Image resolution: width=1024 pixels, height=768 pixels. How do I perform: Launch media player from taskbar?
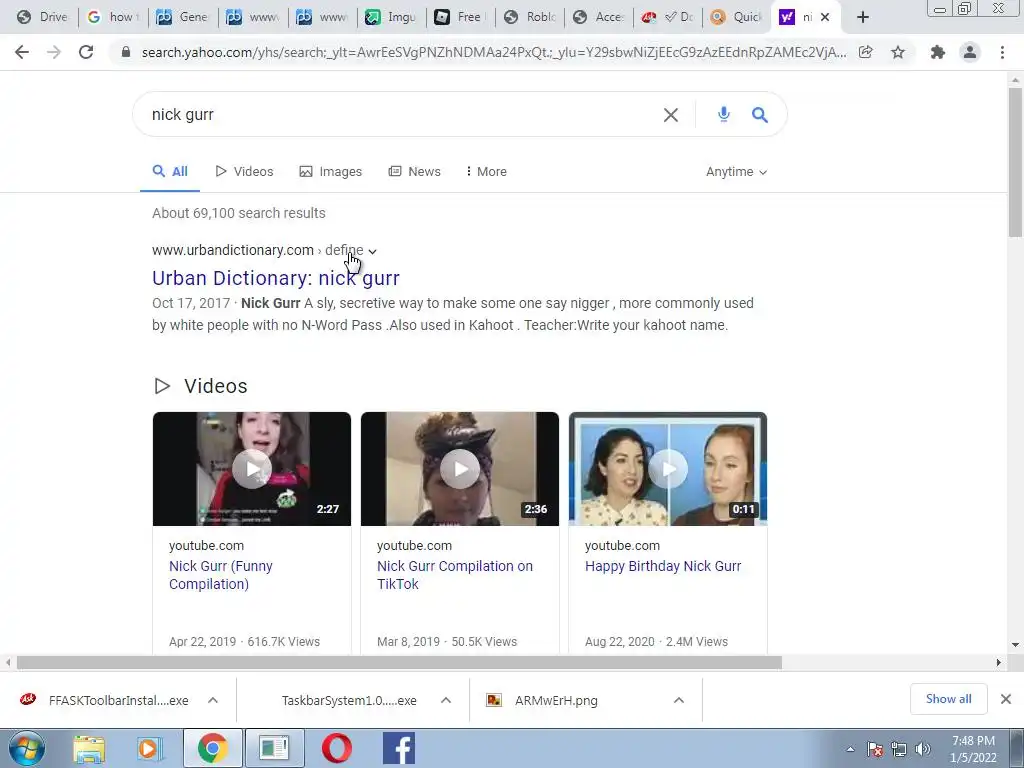pos(149,748)
